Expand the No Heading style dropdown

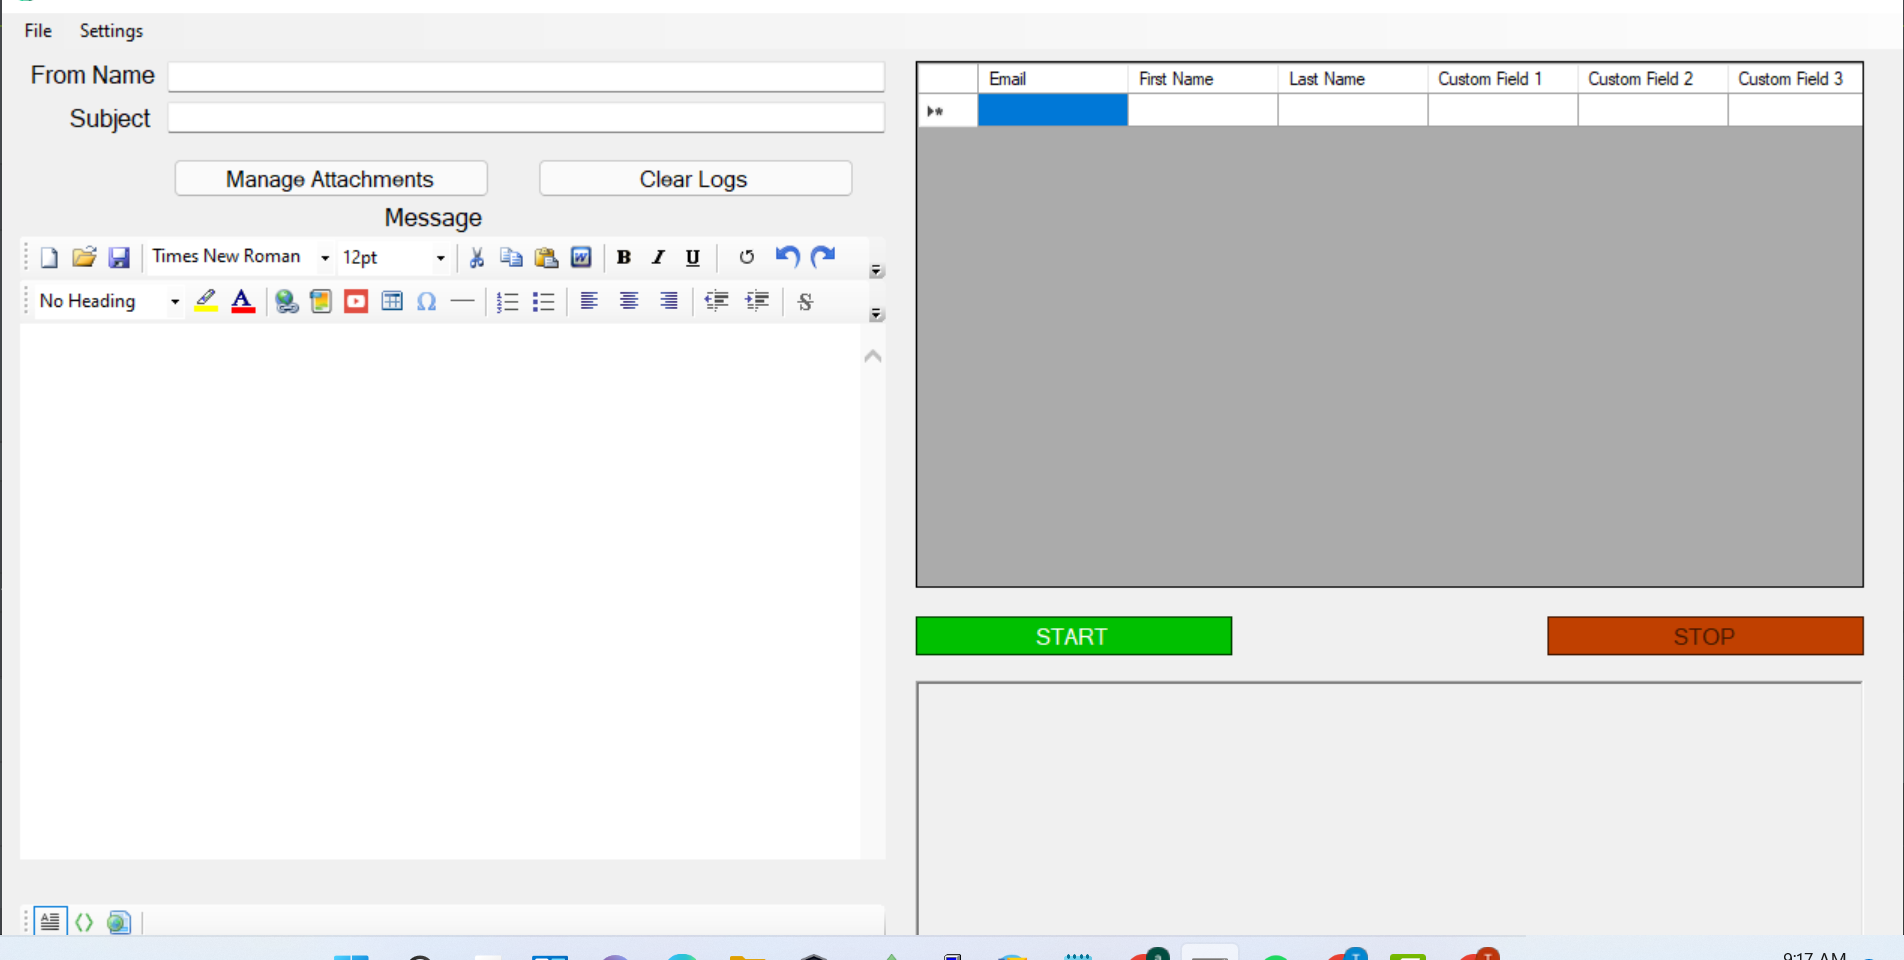tap(173, 301)
